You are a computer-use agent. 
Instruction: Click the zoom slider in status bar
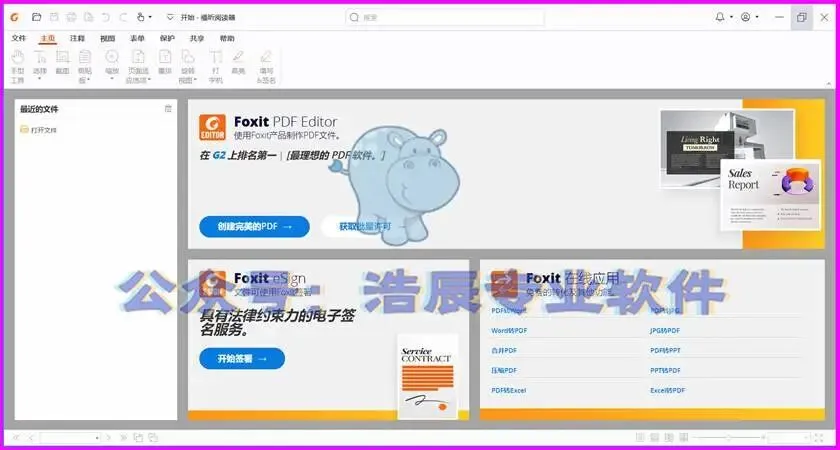tap(728, 438)
